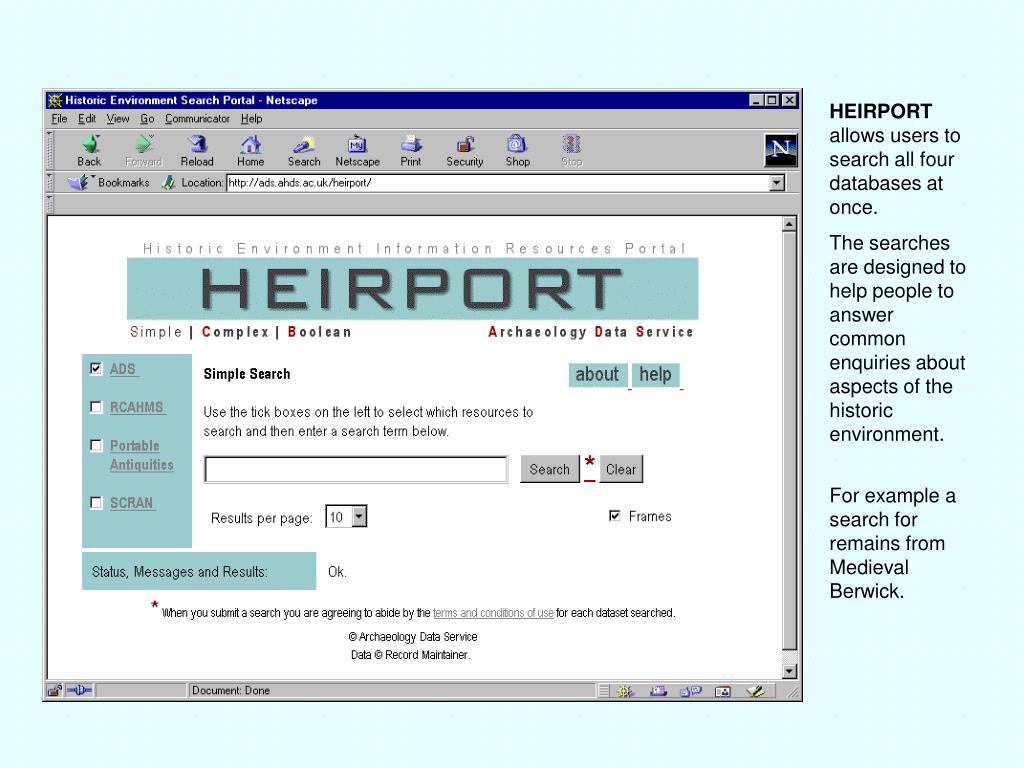Open the Security toolbar icon
Viewport: 1024px width, 768px height.
[x=464, y=151]
